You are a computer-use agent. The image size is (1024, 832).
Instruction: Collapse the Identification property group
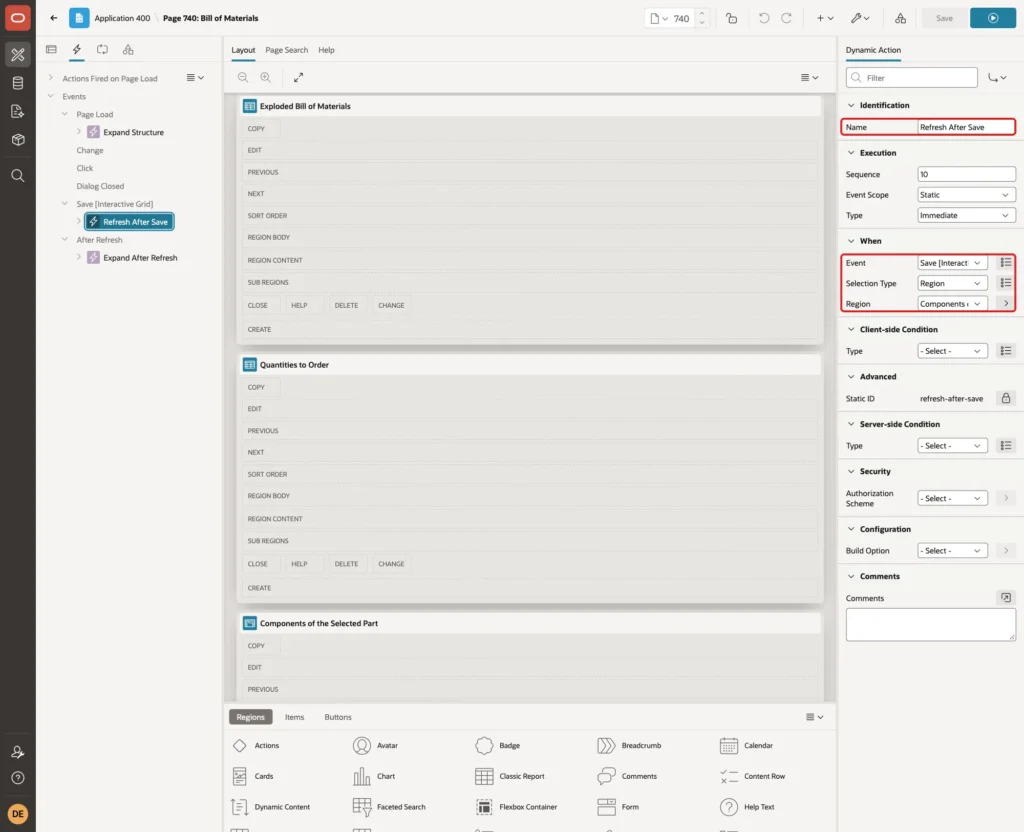tap(851, 105)
